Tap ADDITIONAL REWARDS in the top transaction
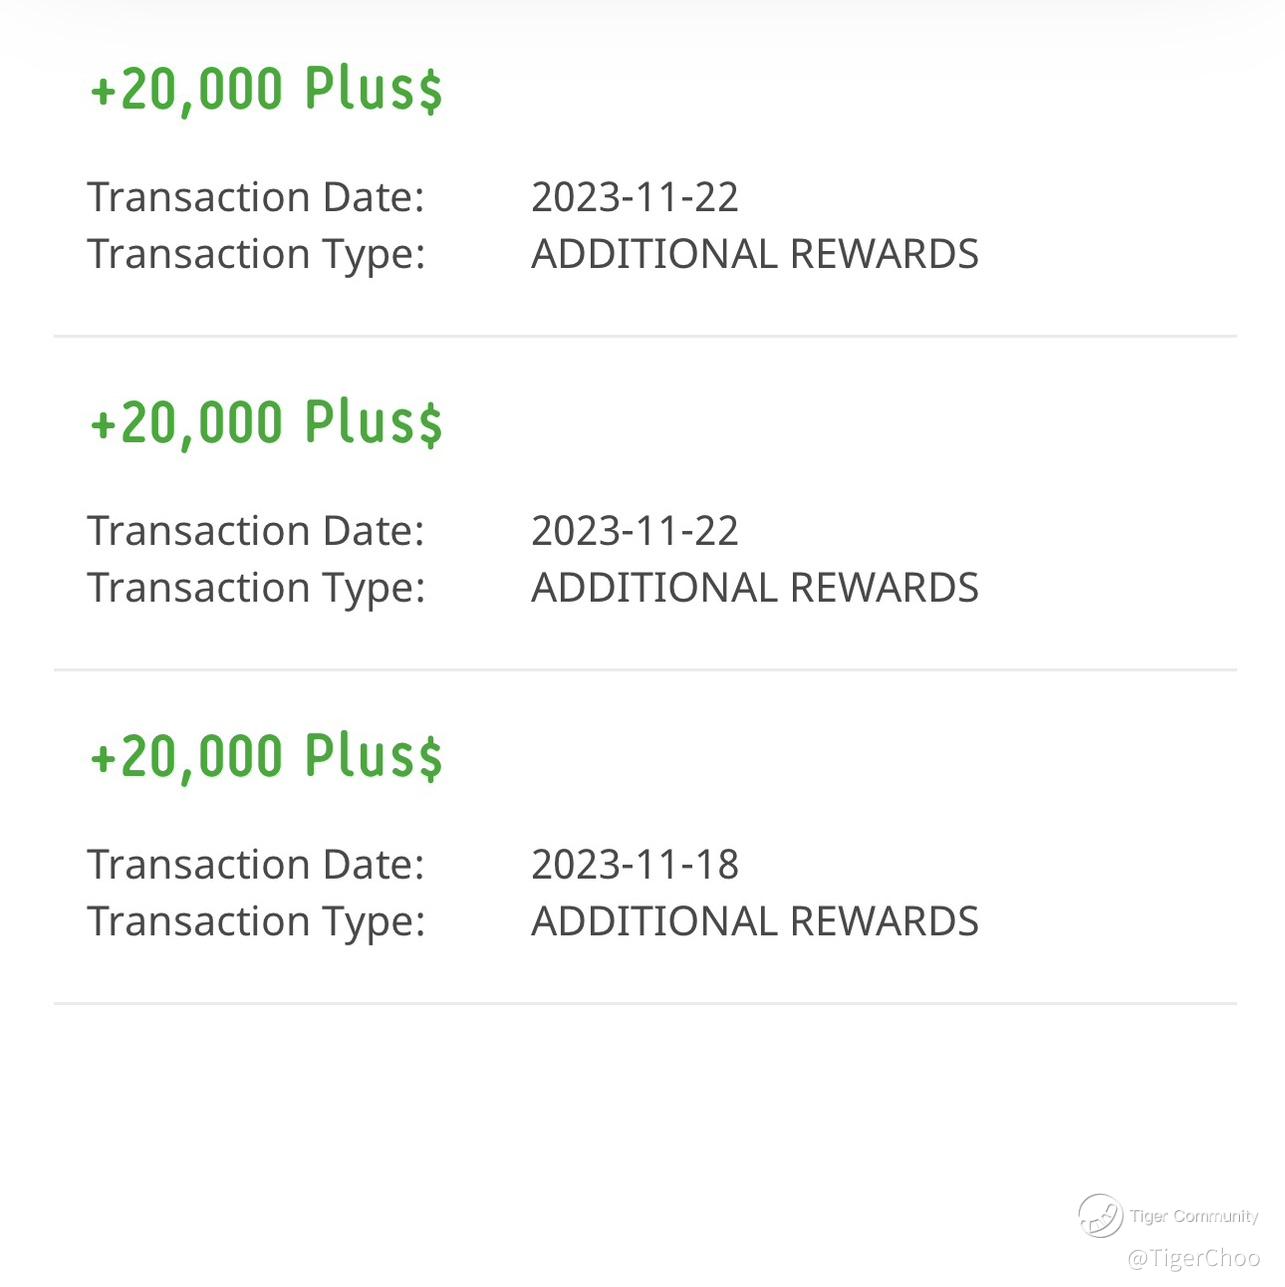Viewport: 1285px width, 1287px height. tap(754, 254)
